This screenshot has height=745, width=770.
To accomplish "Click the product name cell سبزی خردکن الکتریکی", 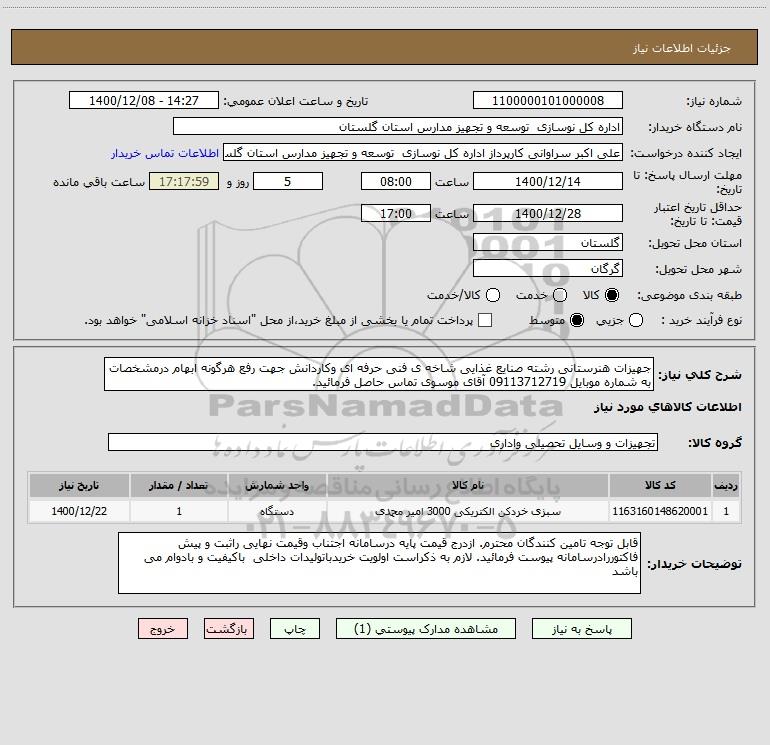I will 468,511.
